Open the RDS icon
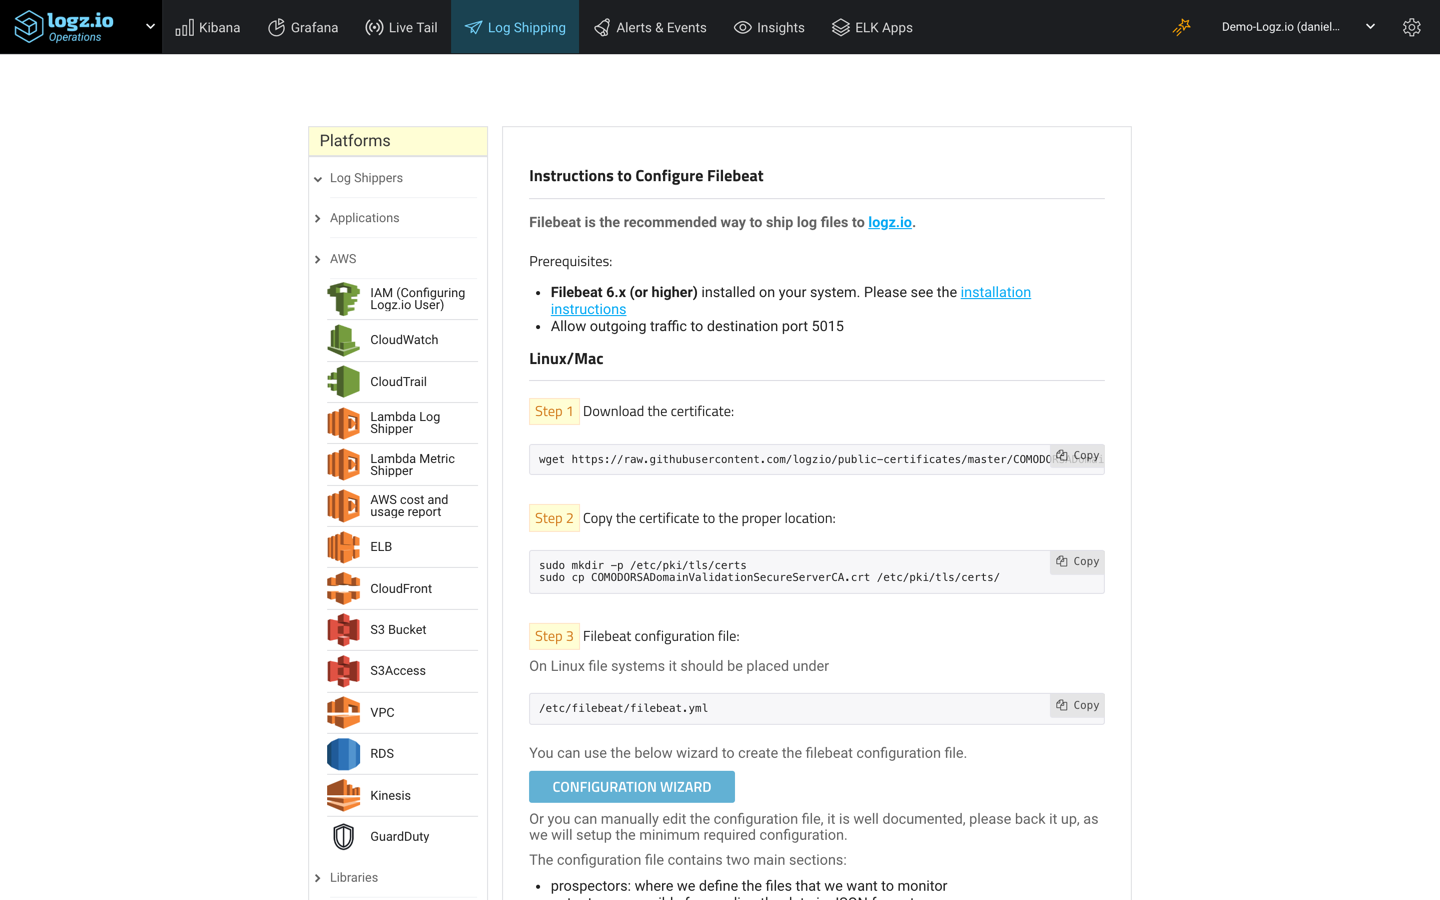Viewport: 1440px width, 900px height. tap(343, 754)
